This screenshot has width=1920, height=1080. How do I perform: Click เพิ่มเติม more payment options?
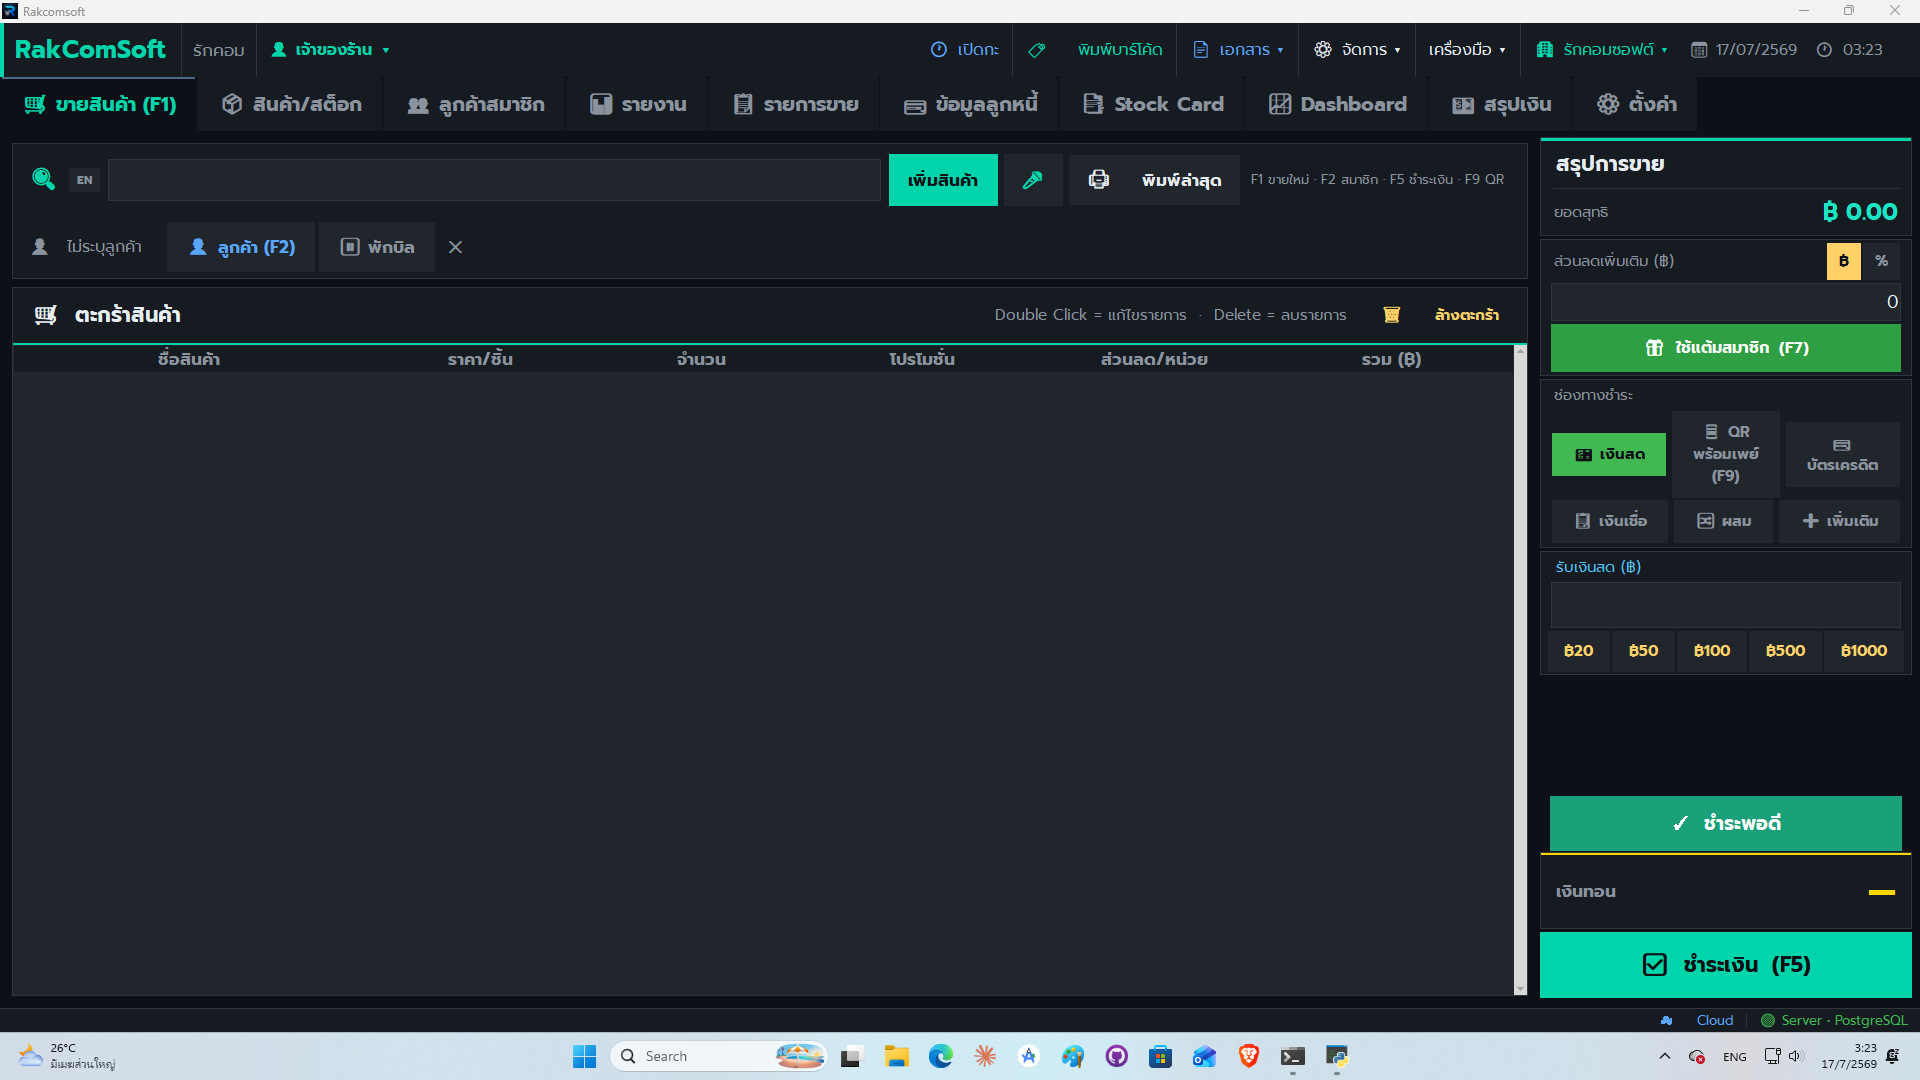(1839, 521)
